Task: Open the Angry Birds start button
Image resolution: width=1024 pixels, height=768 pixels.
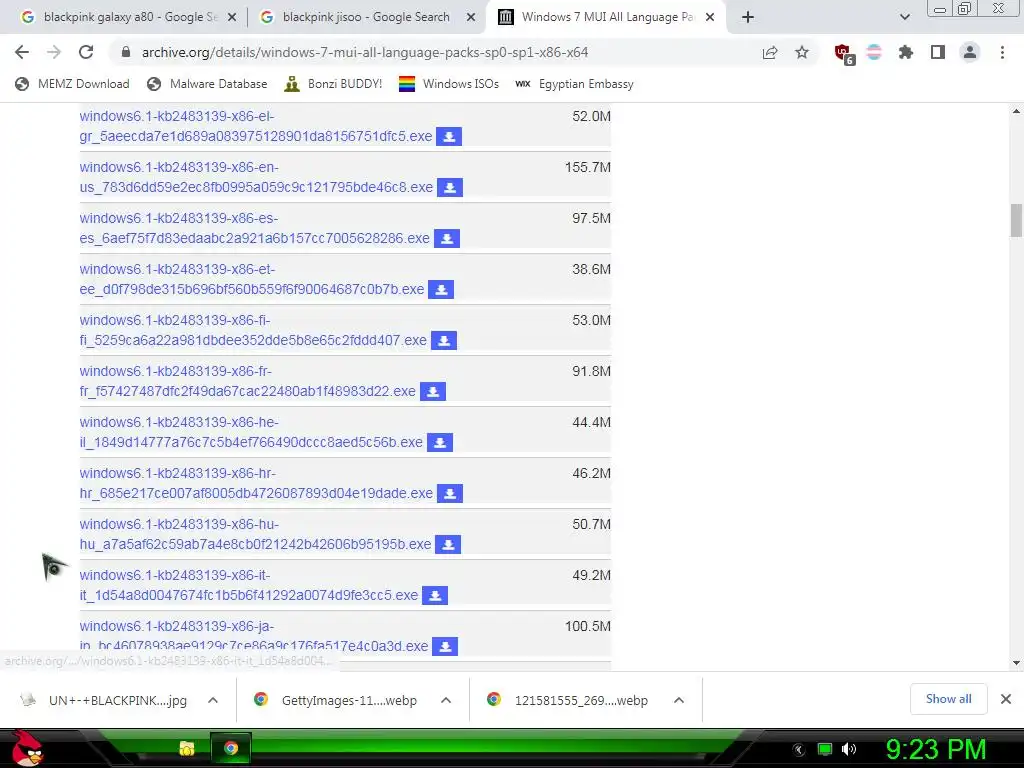Action: (27, 748)
